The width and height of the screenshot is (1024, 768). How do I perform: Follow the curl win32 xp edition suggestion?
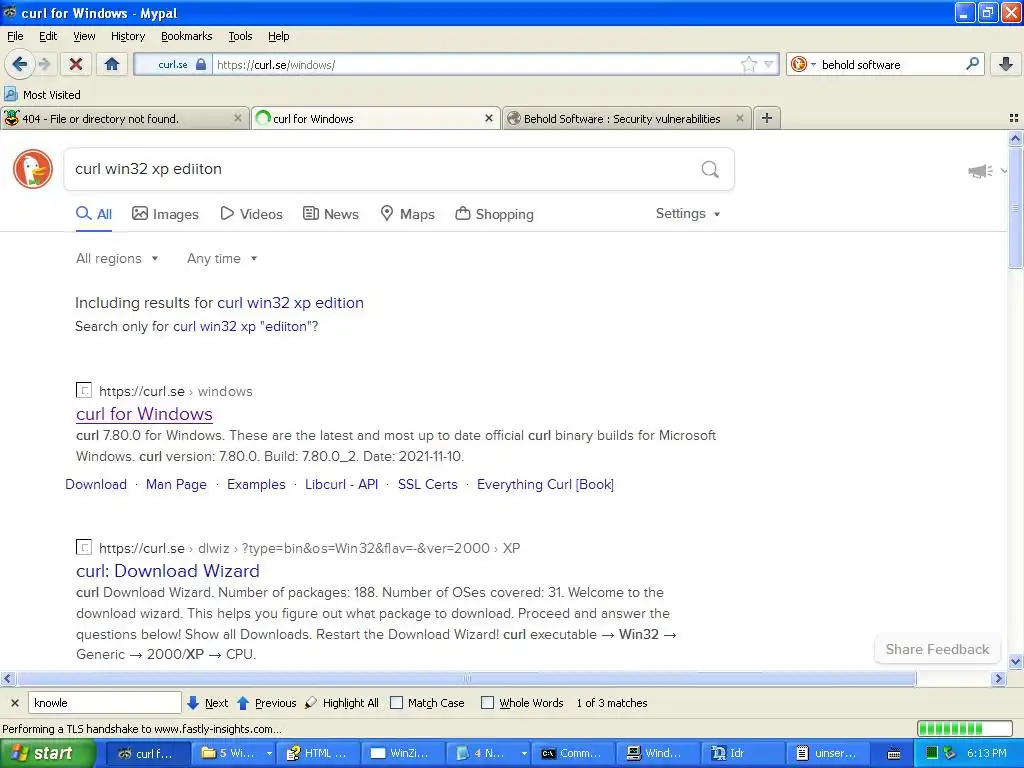click(290, 302)
